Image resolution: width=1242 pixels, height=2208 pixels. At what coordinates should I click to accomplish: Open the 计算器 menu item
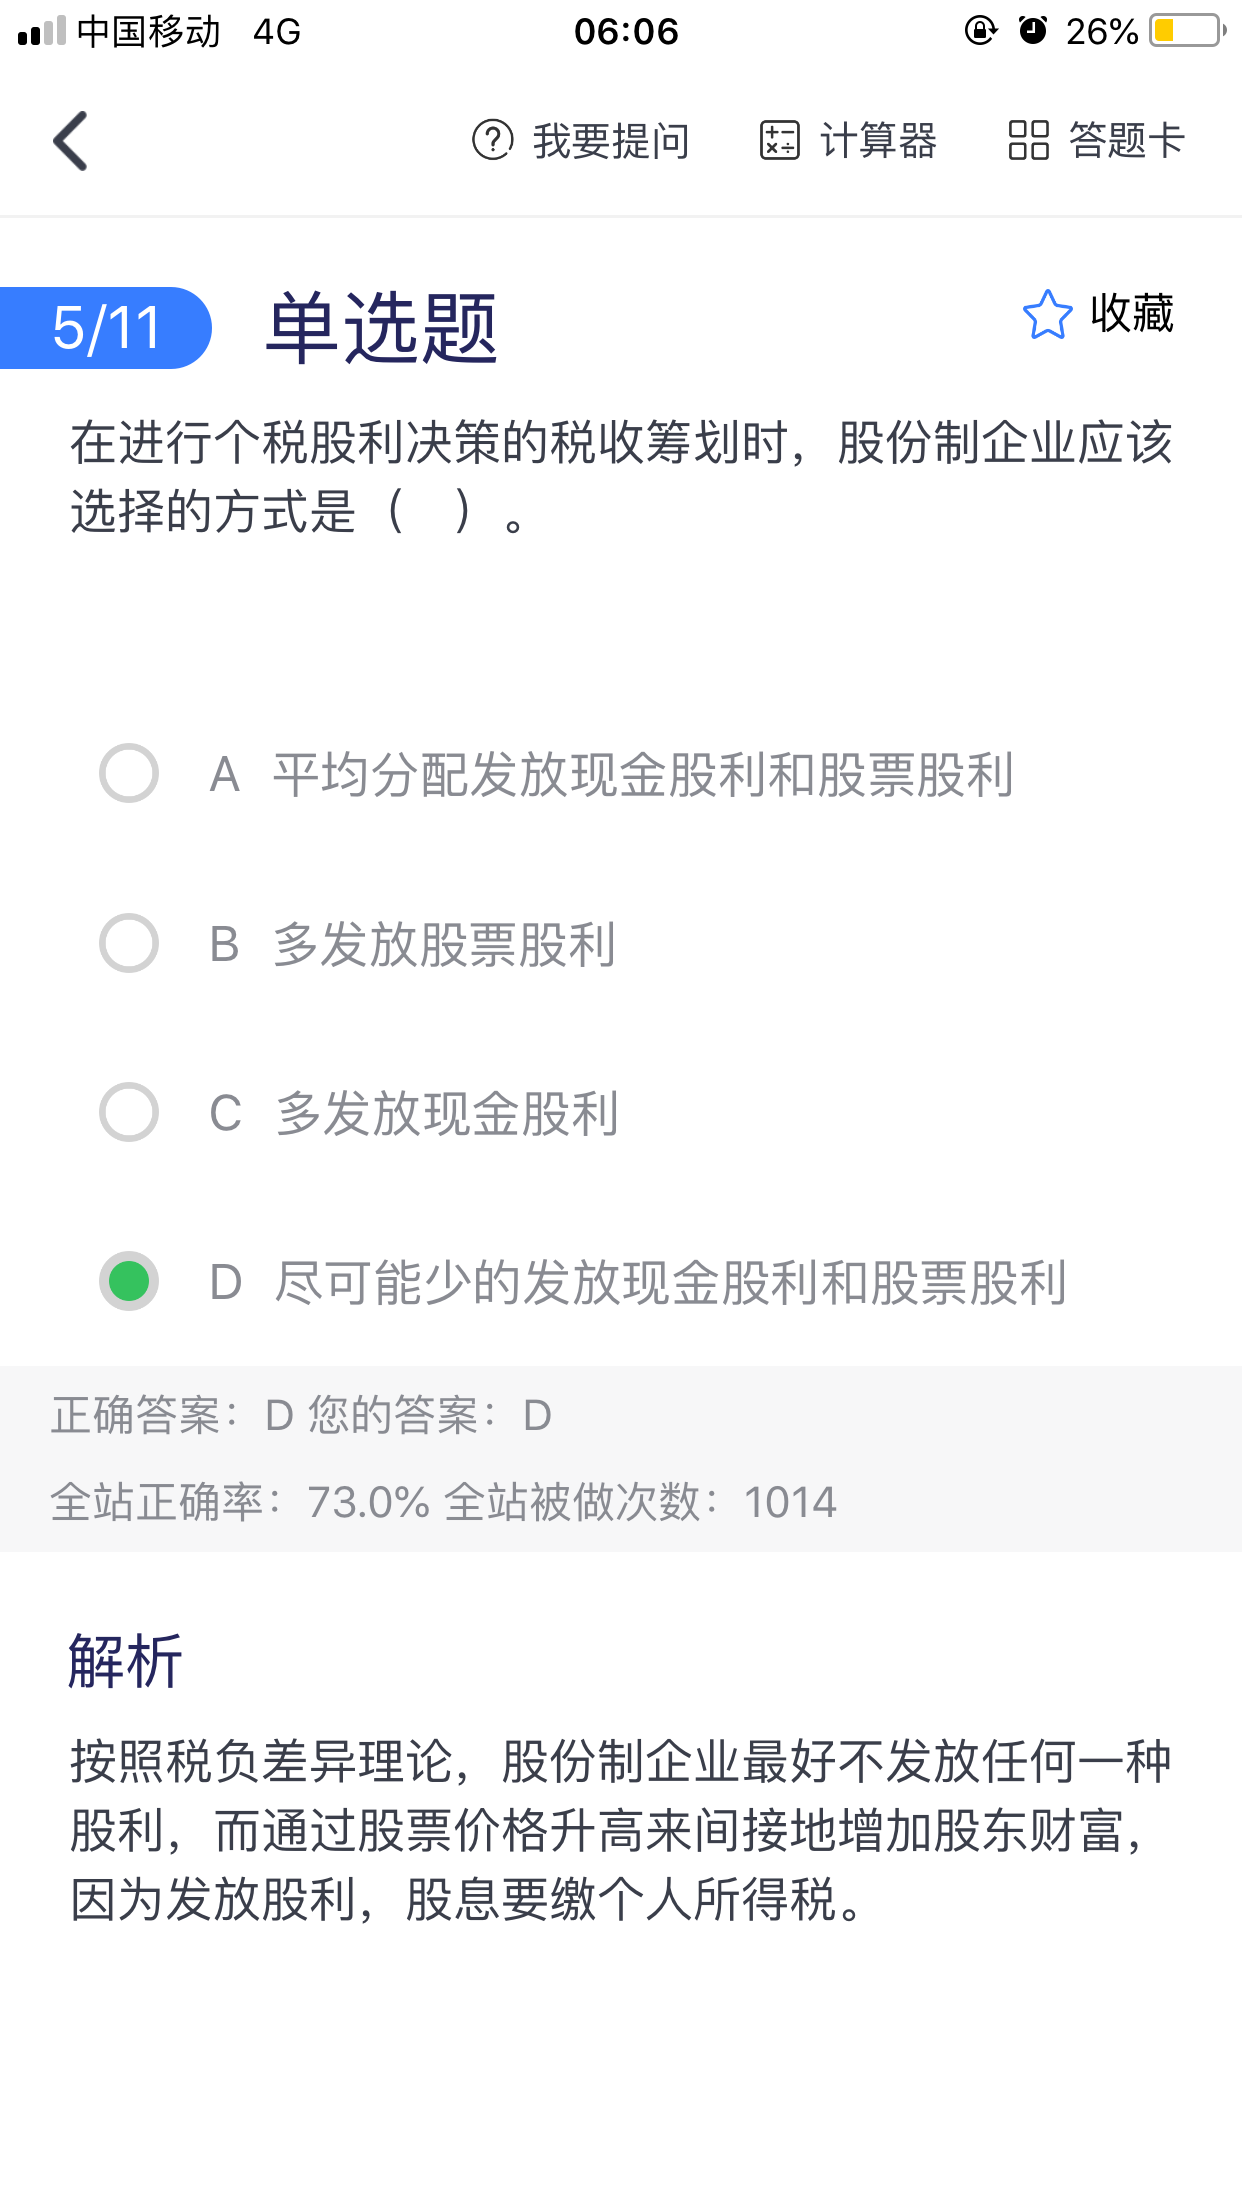click(878, 141)
